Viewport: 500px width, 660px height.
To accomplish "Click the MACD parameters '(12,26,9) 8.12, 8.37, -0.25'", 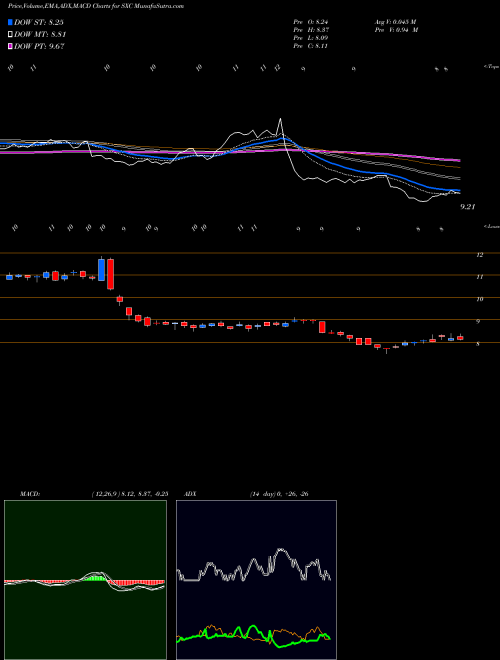I will pos(130,494).
